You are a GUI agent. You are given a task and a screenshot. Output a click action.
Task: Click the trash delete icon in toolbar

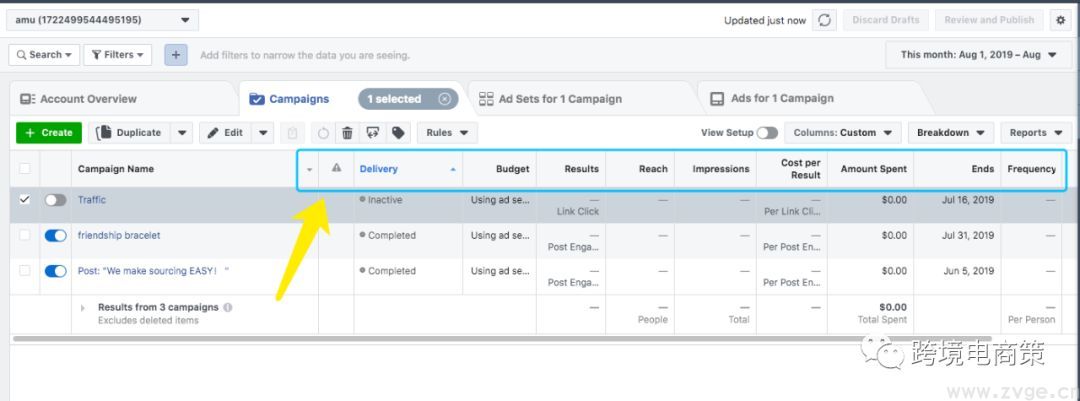pos(347,133)
